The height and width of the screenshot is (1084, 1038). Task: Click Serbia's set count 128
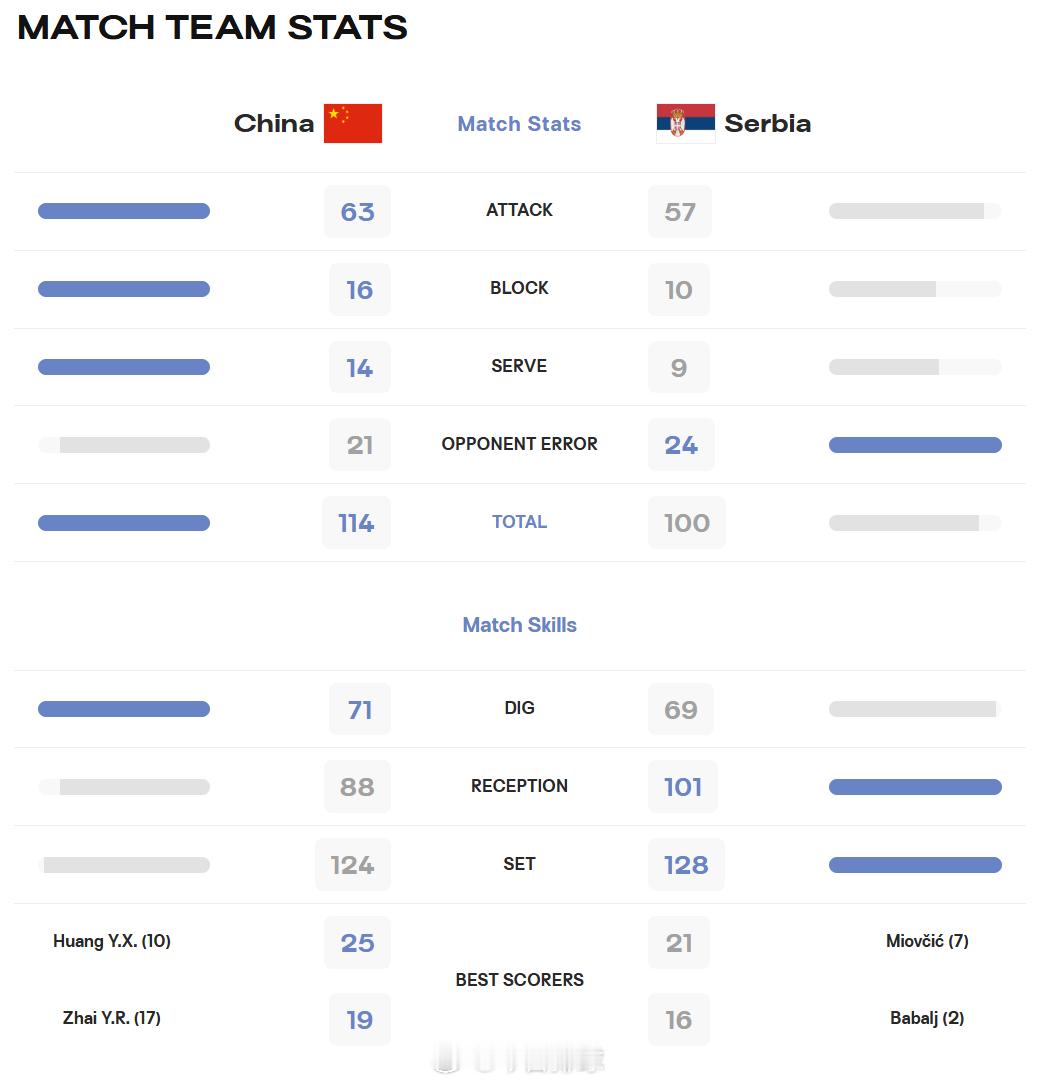click(x=686, y=865)
